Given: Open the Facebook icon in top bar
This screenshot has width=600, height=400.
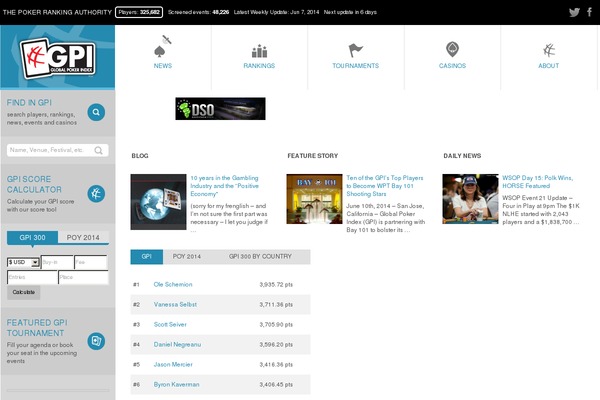Looking at the screenshot, I should [590, 12].
